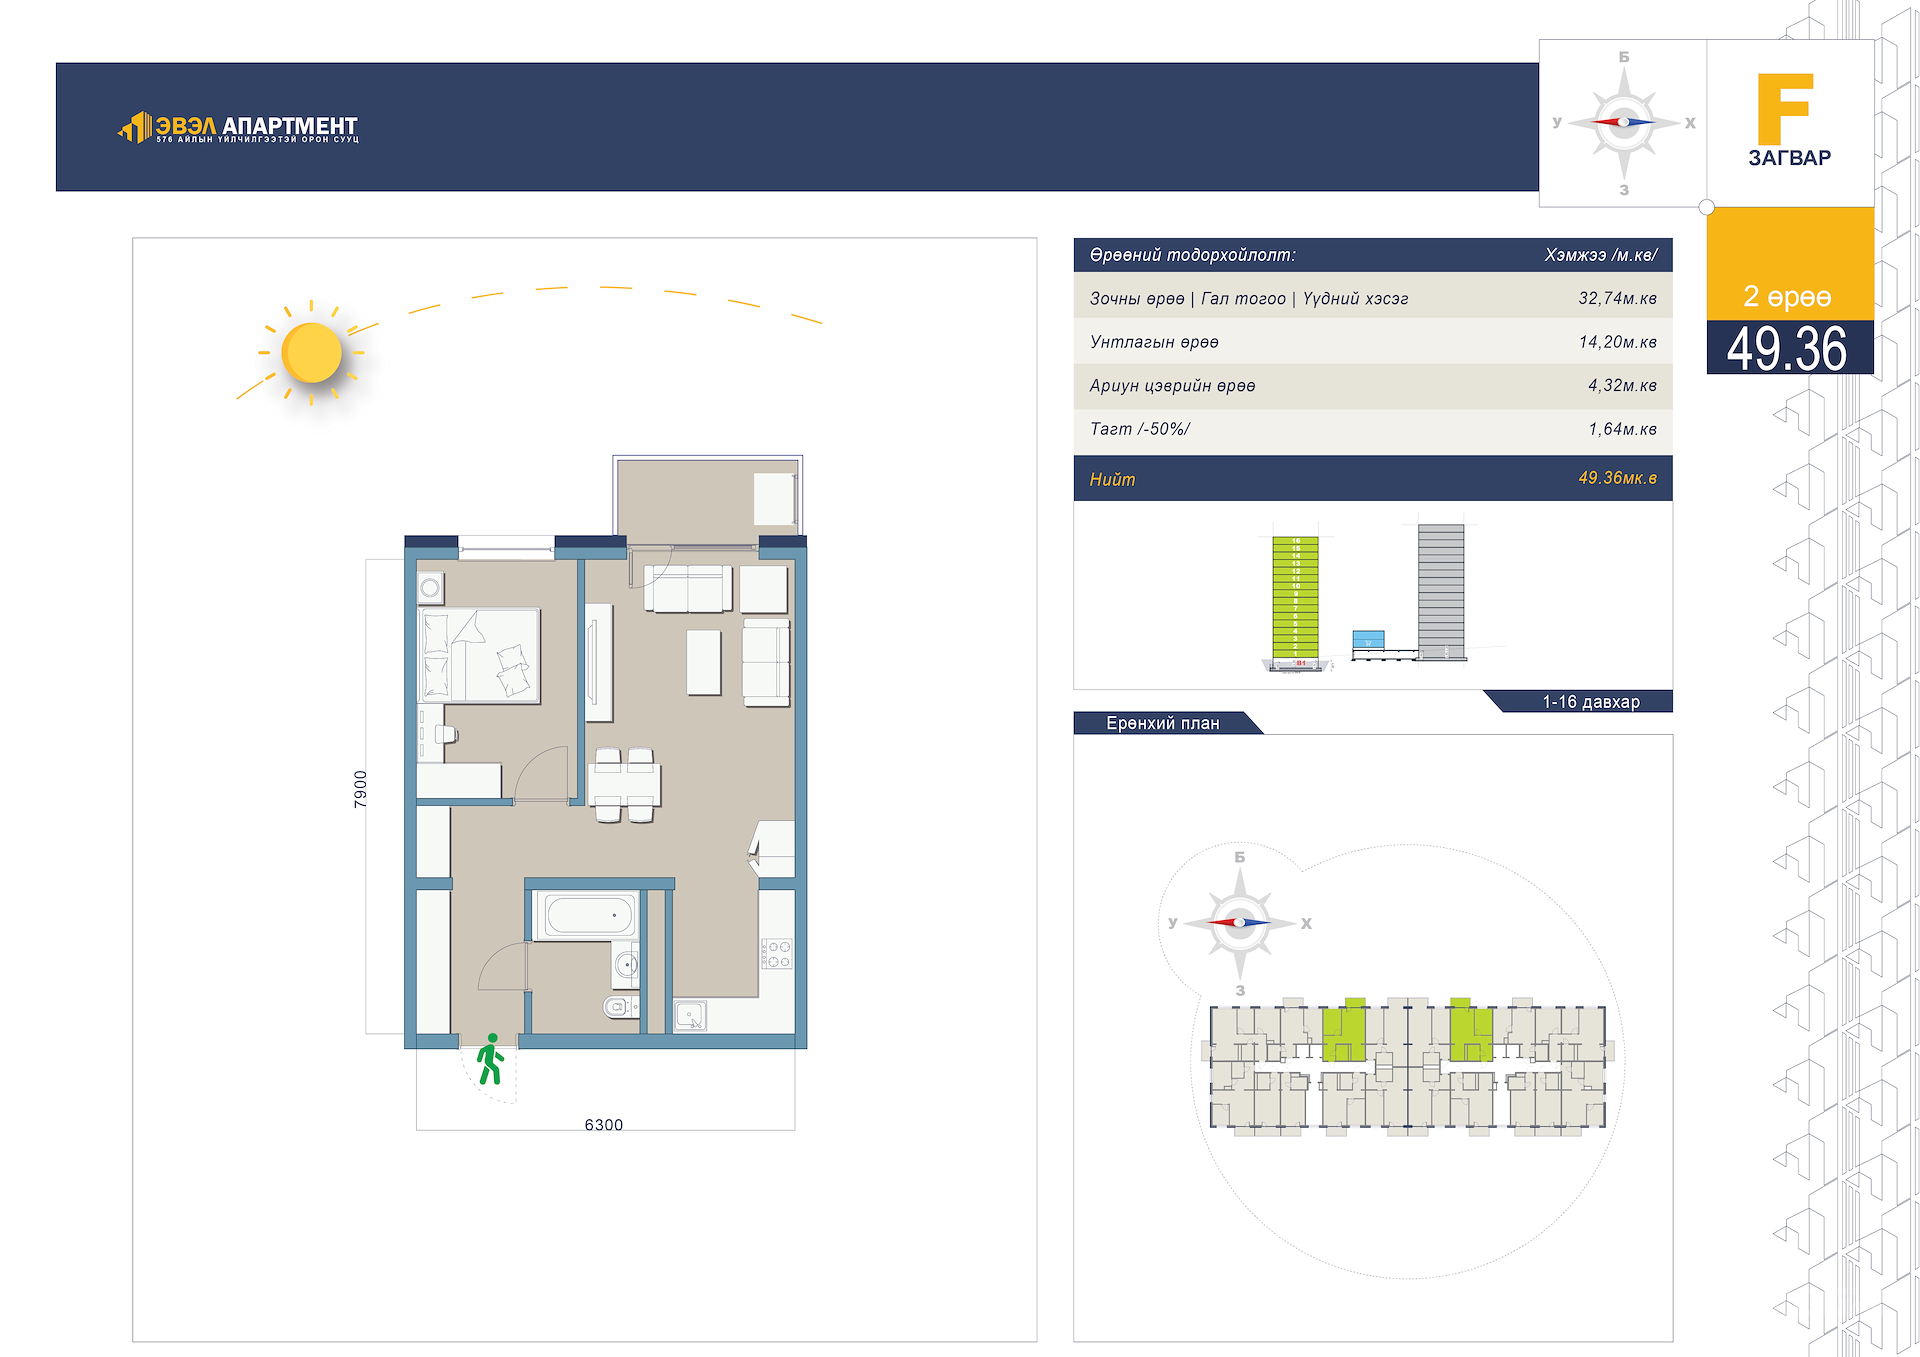Image resolution: width=1920 pixels, height=1357 pixels.
Task: Click the 6300 dimension label
Action: (604, 1125)
